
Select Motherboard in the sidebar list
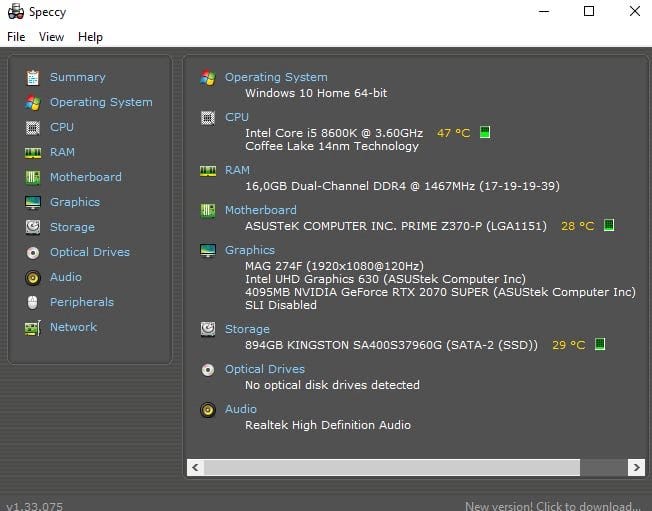(x=86, y=177)
